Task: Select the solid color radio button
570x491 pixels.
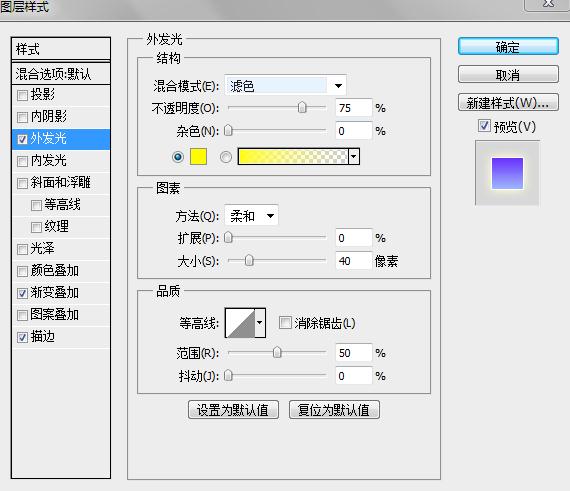Action: click(178, 157)
